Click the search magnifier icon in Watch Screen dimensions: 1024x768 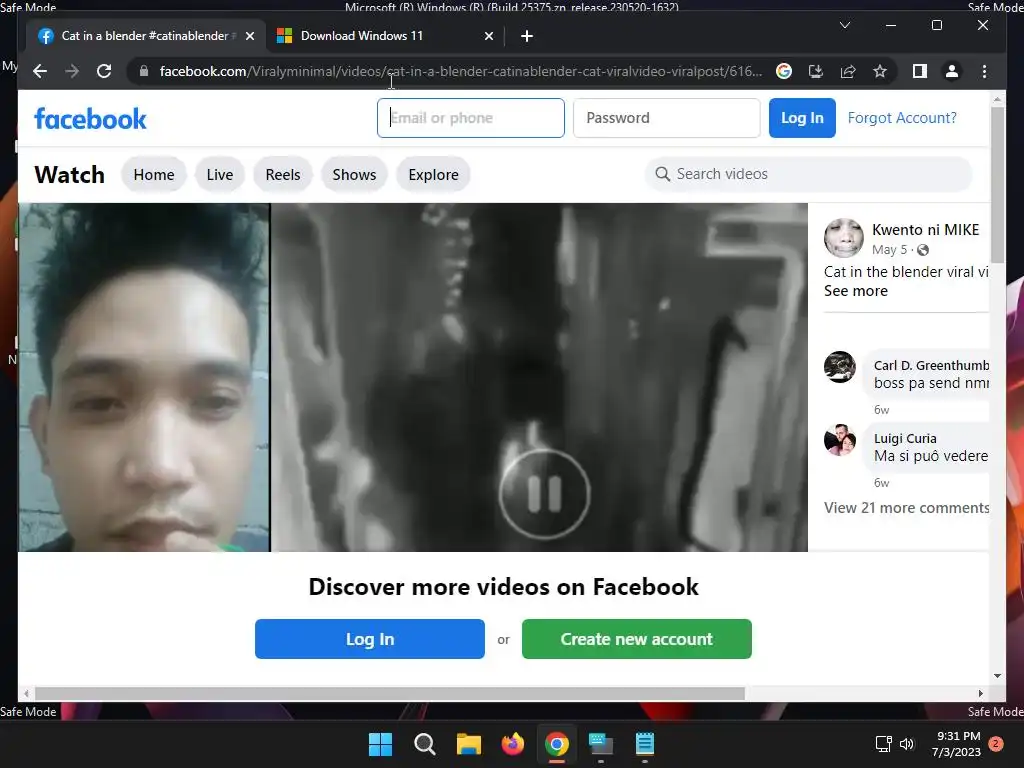(662, 174)
